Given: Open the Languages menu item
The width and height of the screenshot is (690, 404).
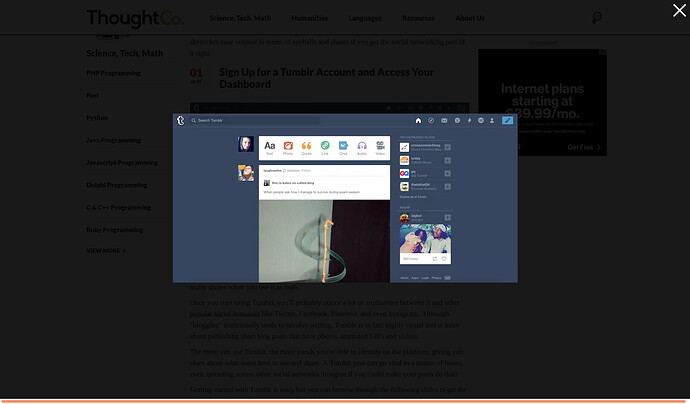Looking at the screenshot, I should point(365,18).
